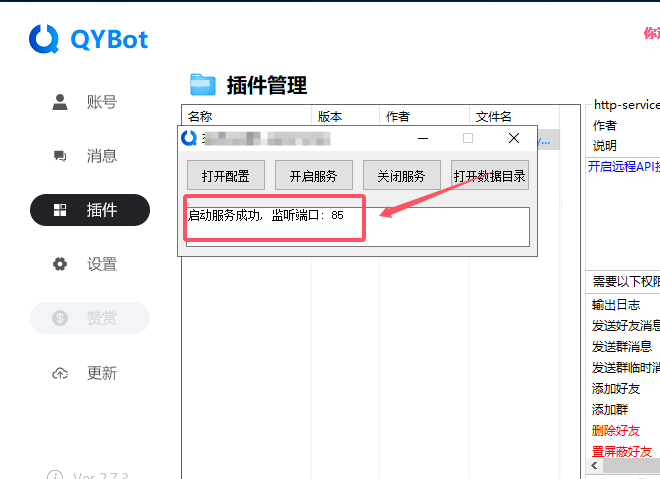Click the 作者 label in the details panel

point(605,125)
